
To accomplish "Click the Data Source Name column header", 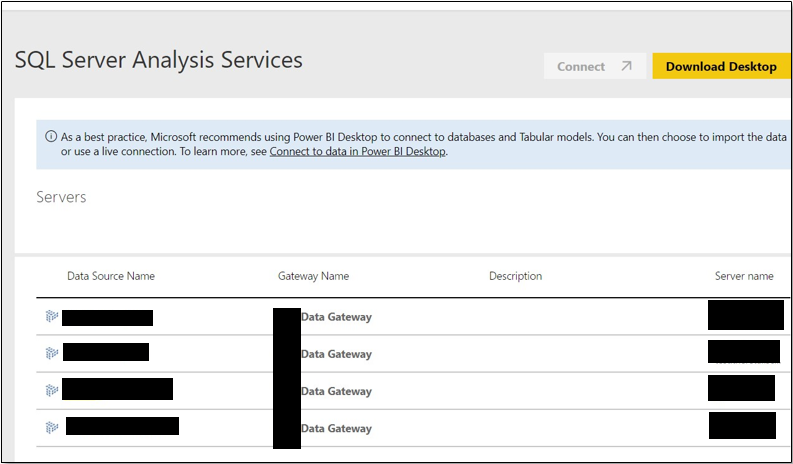I will click(x=111, y=276).
